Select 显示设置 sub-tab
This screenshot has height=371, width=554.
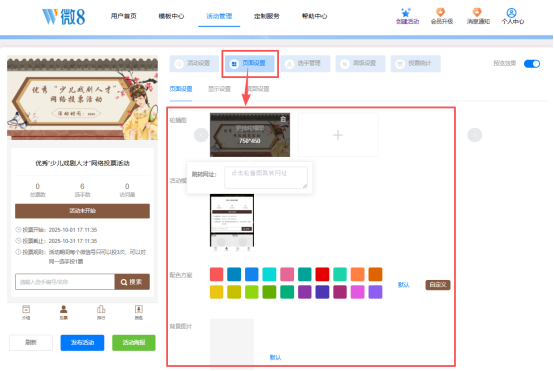tap(219, 89)
